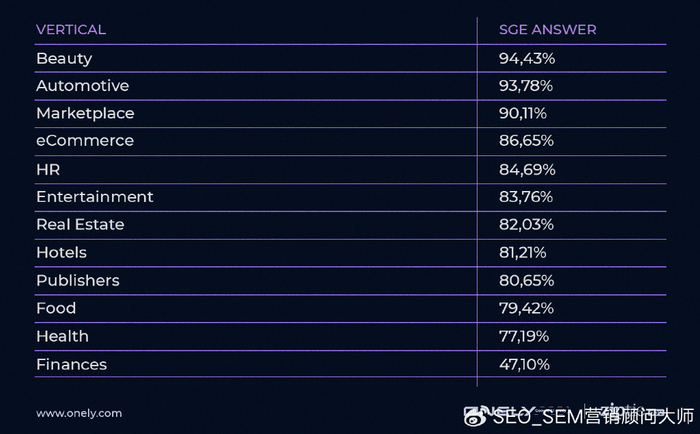Select the Entertainment row label
The image size is (700, 434).
point(94,197)
